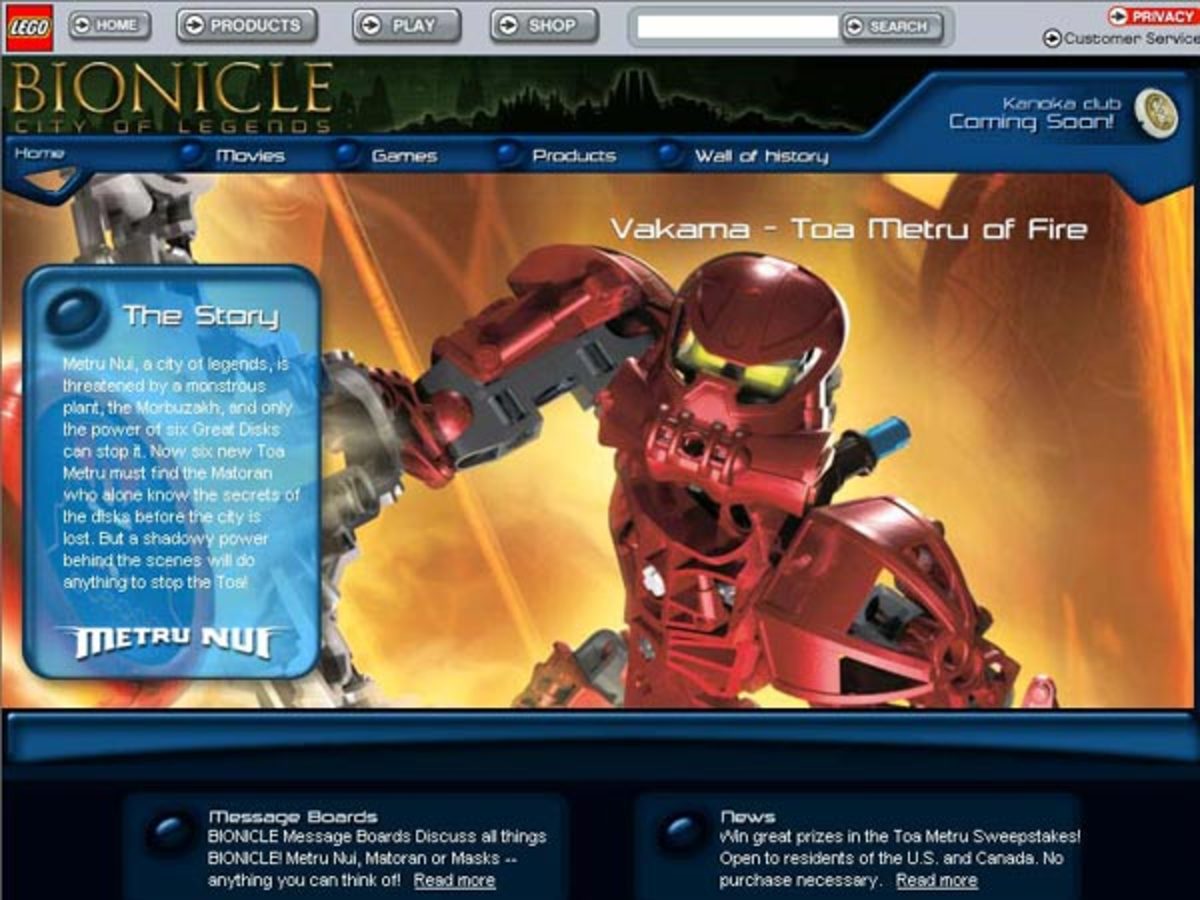The width and height of the screenshot is (1200, 900).
Task: Click the Read more link under News
Action: tap(936, 880)
